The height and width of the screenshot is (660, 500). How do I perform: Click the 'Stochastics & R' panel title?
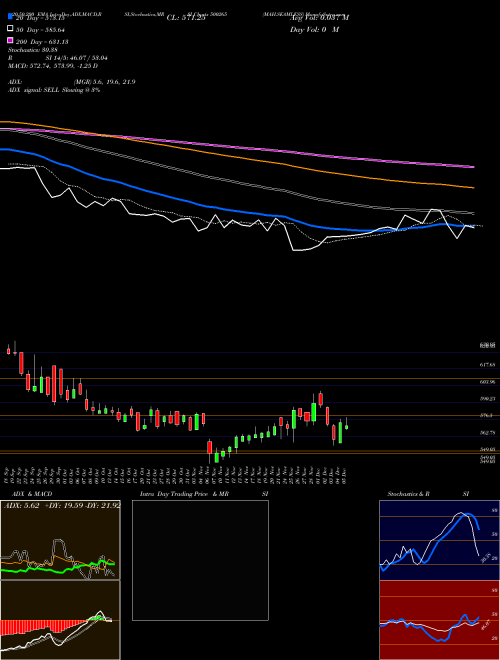point(409,494)
